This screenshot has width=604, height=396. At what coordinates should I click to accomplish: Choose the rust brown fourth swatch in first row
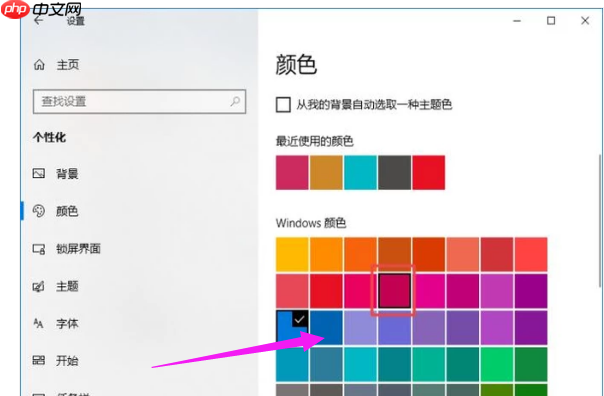click(x=394, y=255)
